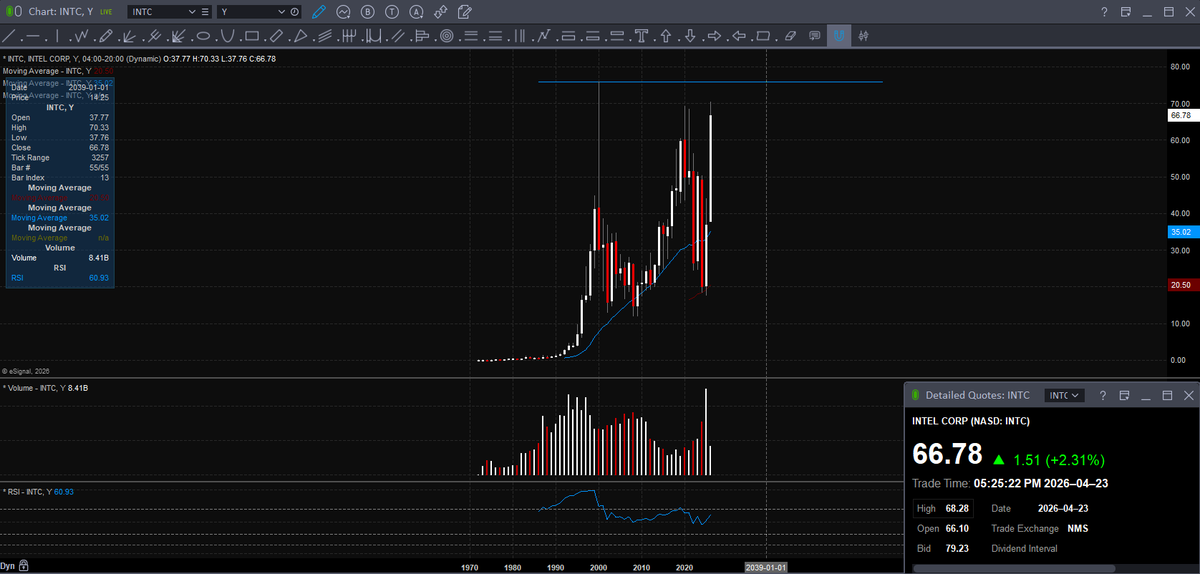The image size is (1200, 574).
Task: Click the Volume 8.41B row in data panel
Action: pos(60,258)
